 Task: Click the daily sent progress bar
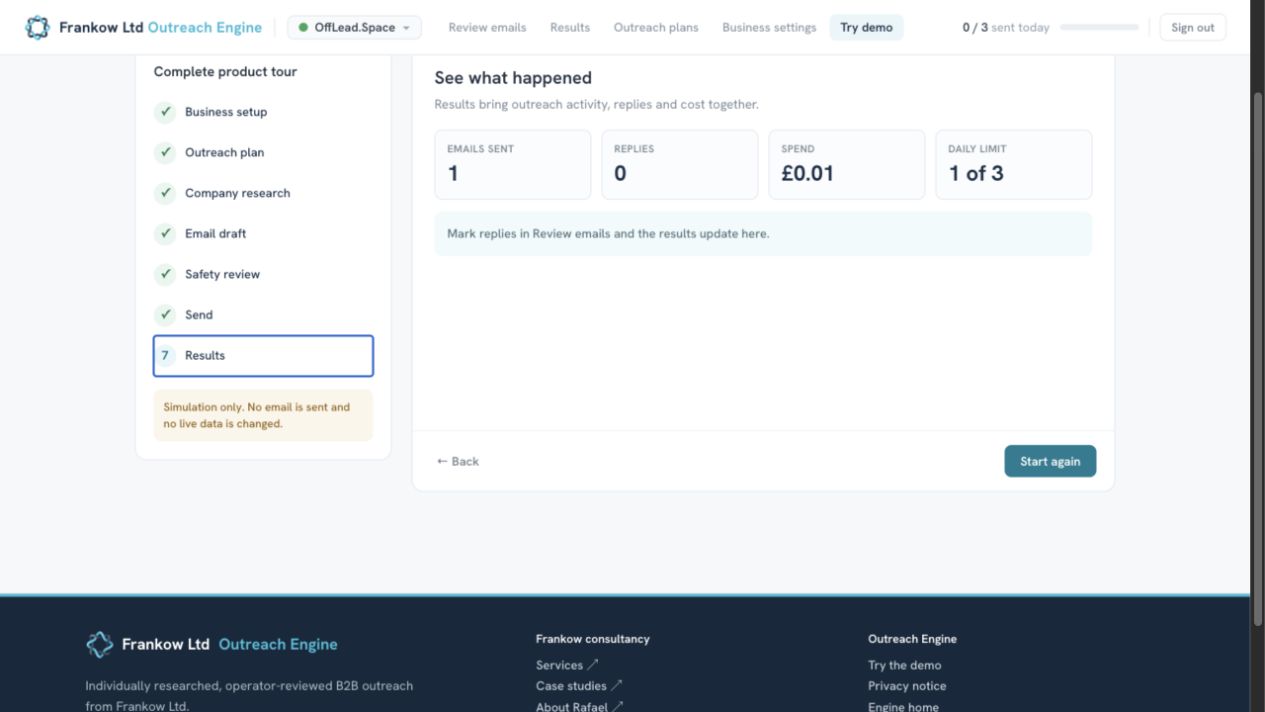(1099, 28)
